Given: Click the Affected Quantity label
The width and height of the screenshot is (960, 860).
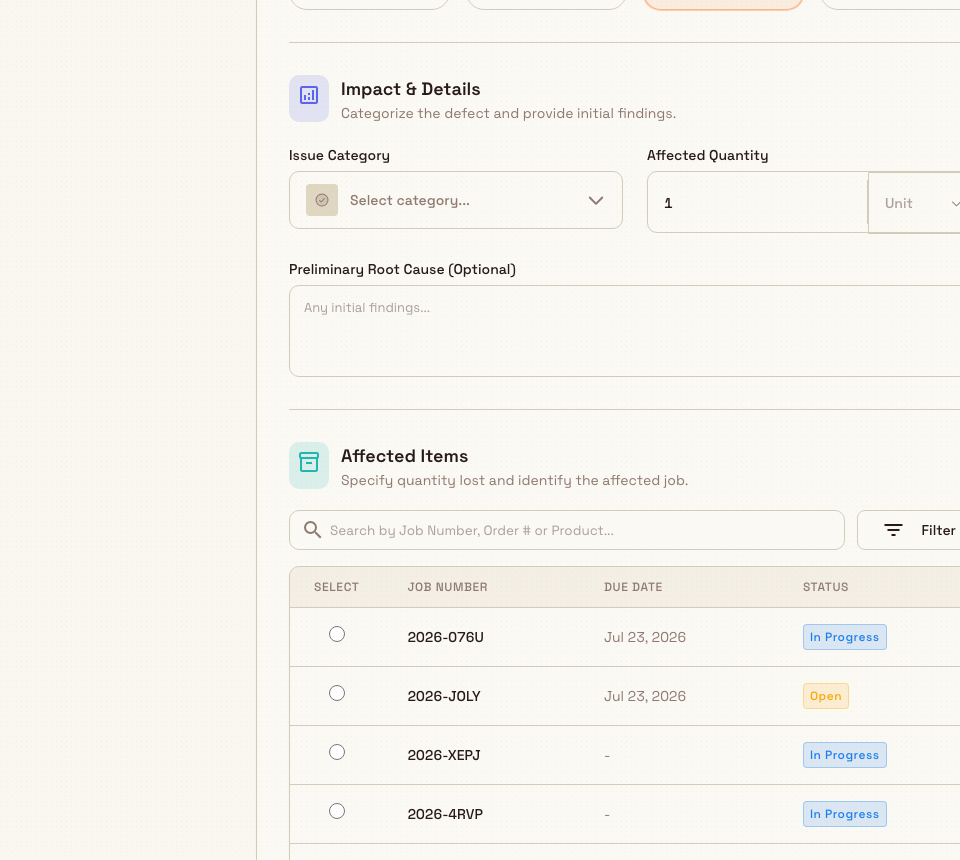Looking at the screenshot, I should point(707,155).
